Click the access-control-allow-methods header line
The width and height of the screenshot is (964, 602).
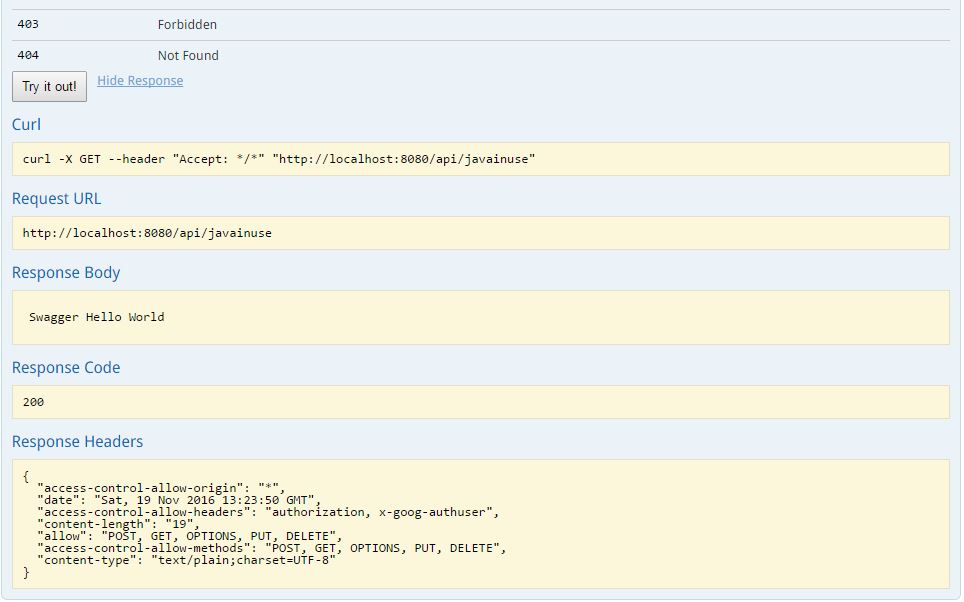coord(272,548)
